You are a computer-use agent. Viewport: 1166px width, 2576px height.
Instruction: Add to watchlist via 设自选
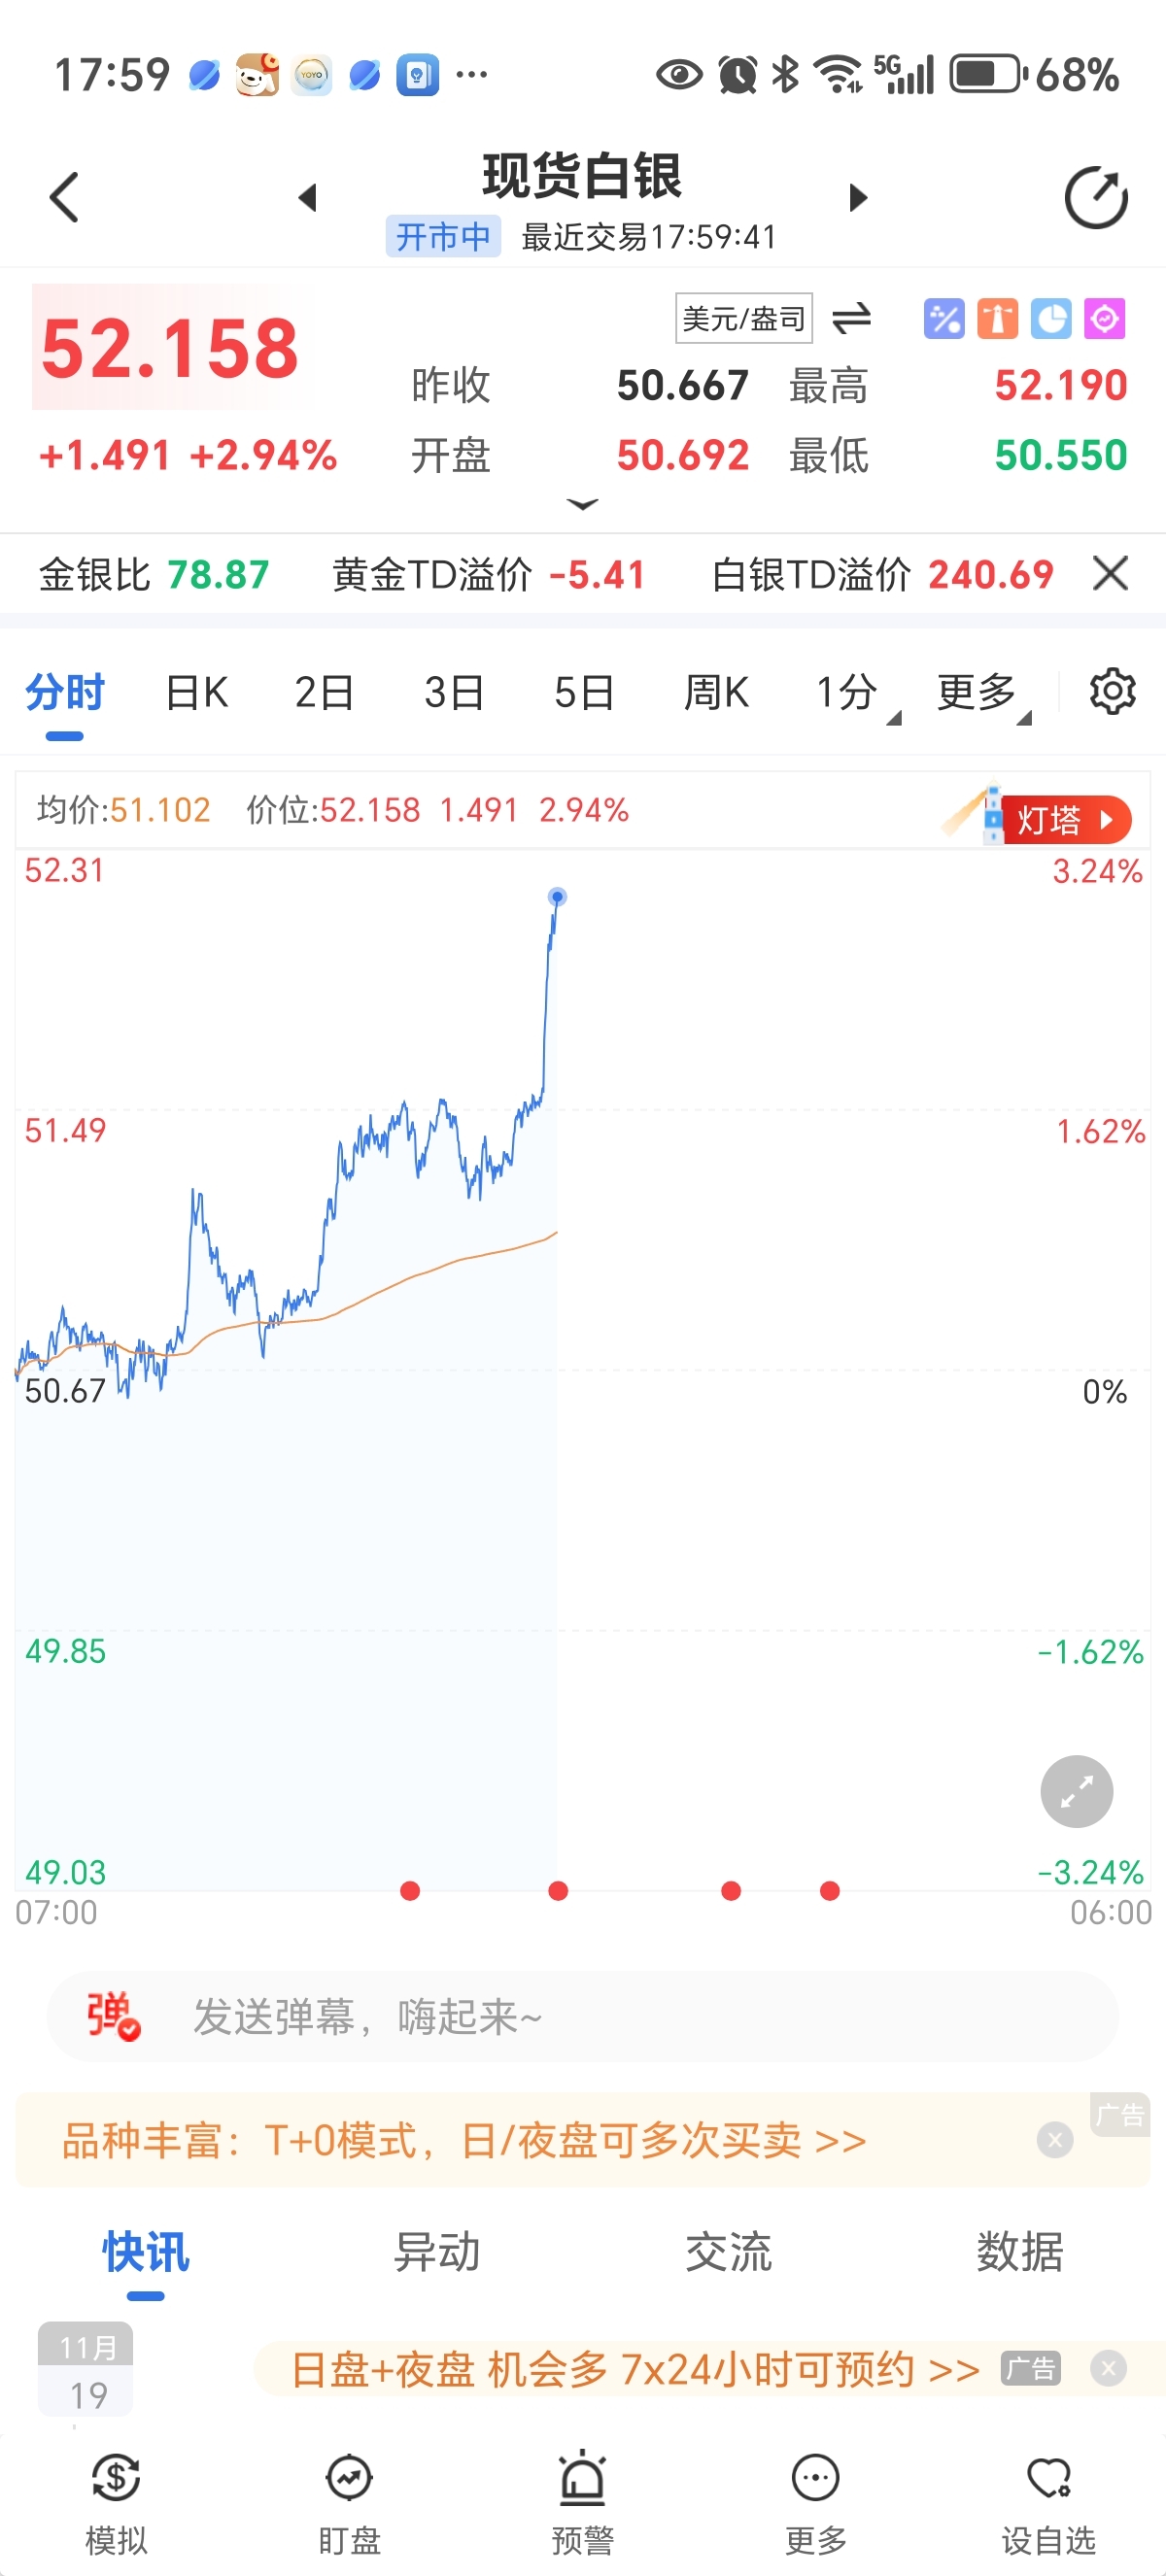coord(1048,2496)
